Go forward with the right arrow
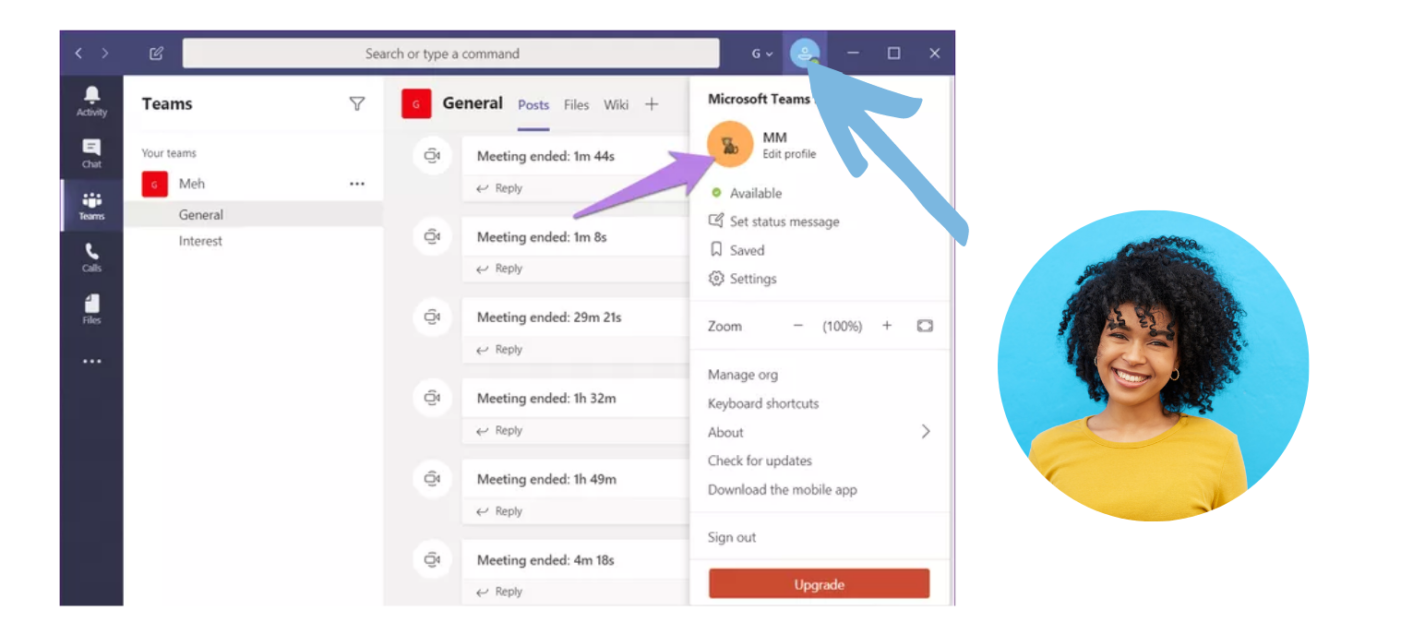This screenshot has height=622, width=1425. 105,53
